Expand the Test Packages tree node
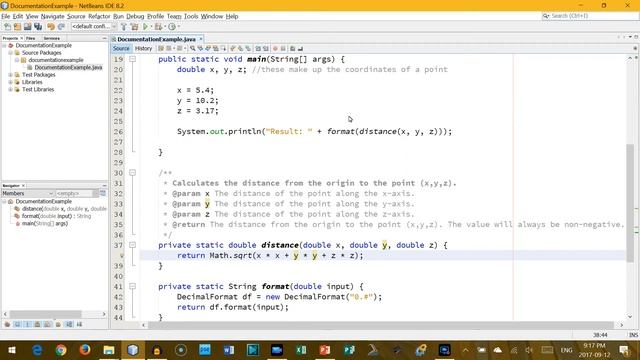 [x=10, y=75]
